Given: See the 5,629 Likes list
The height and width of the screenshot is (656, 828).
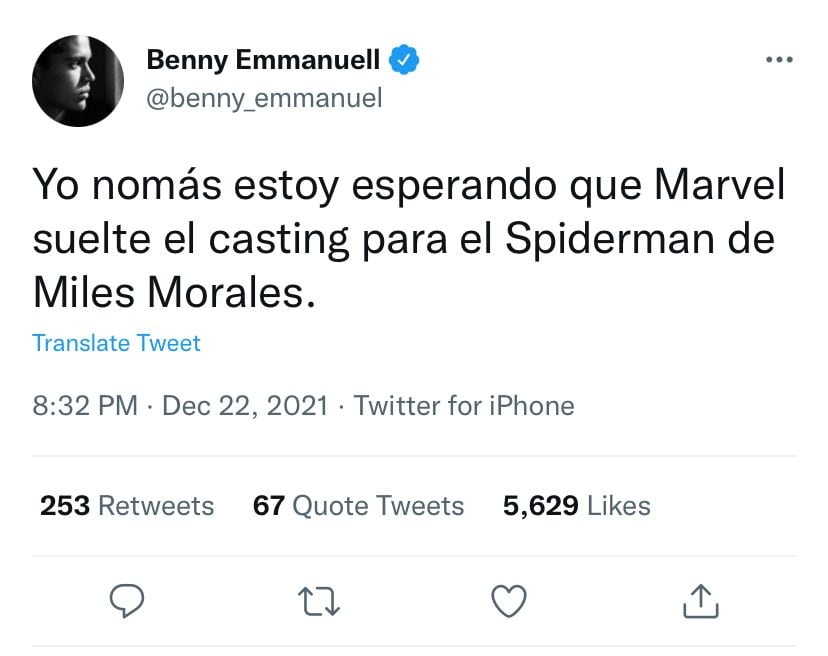Looking at the screenshot, I should (x=577, y=506).
